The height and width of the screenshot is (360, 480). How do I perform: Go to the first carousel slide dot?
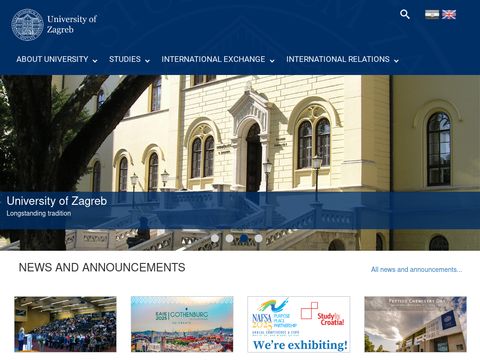[215, 238]
